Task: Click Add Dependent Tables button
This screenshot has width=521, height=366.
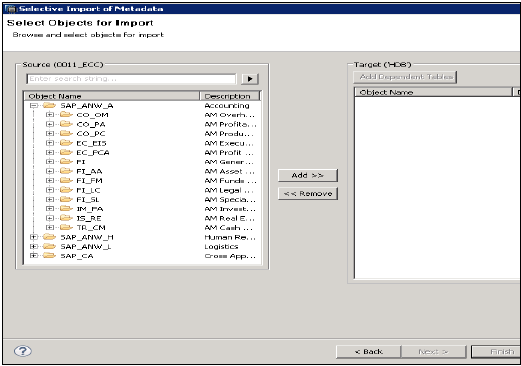Action: 405,77
